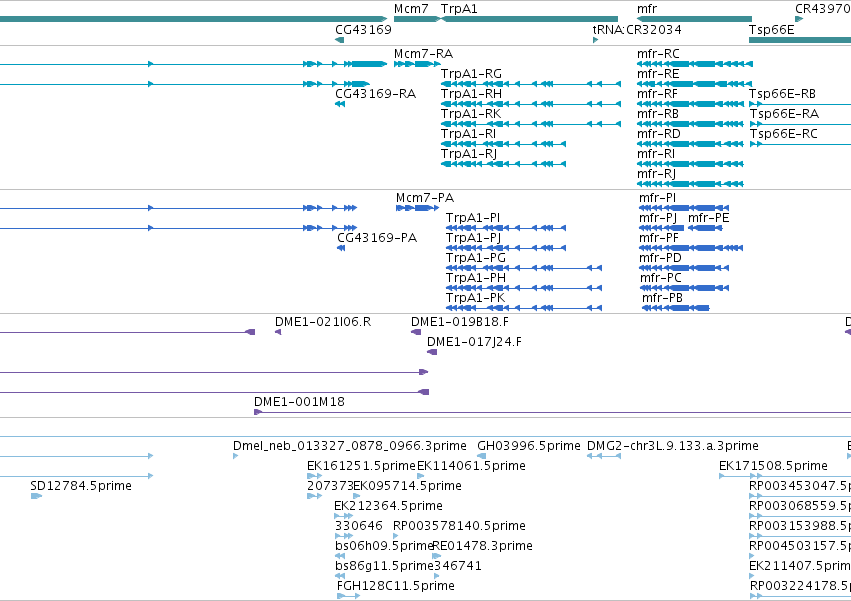Open the EK114061.5prime EST label
The width and height of the screenshot is (851, 601).
[x=471, y=466]
